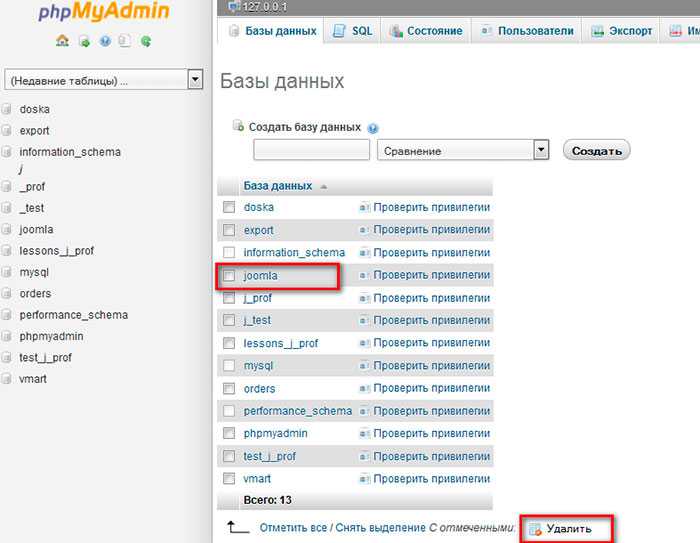Screen dimensions: 700x543
Task: Open the Пользователи tab
Action: point(527,31)
